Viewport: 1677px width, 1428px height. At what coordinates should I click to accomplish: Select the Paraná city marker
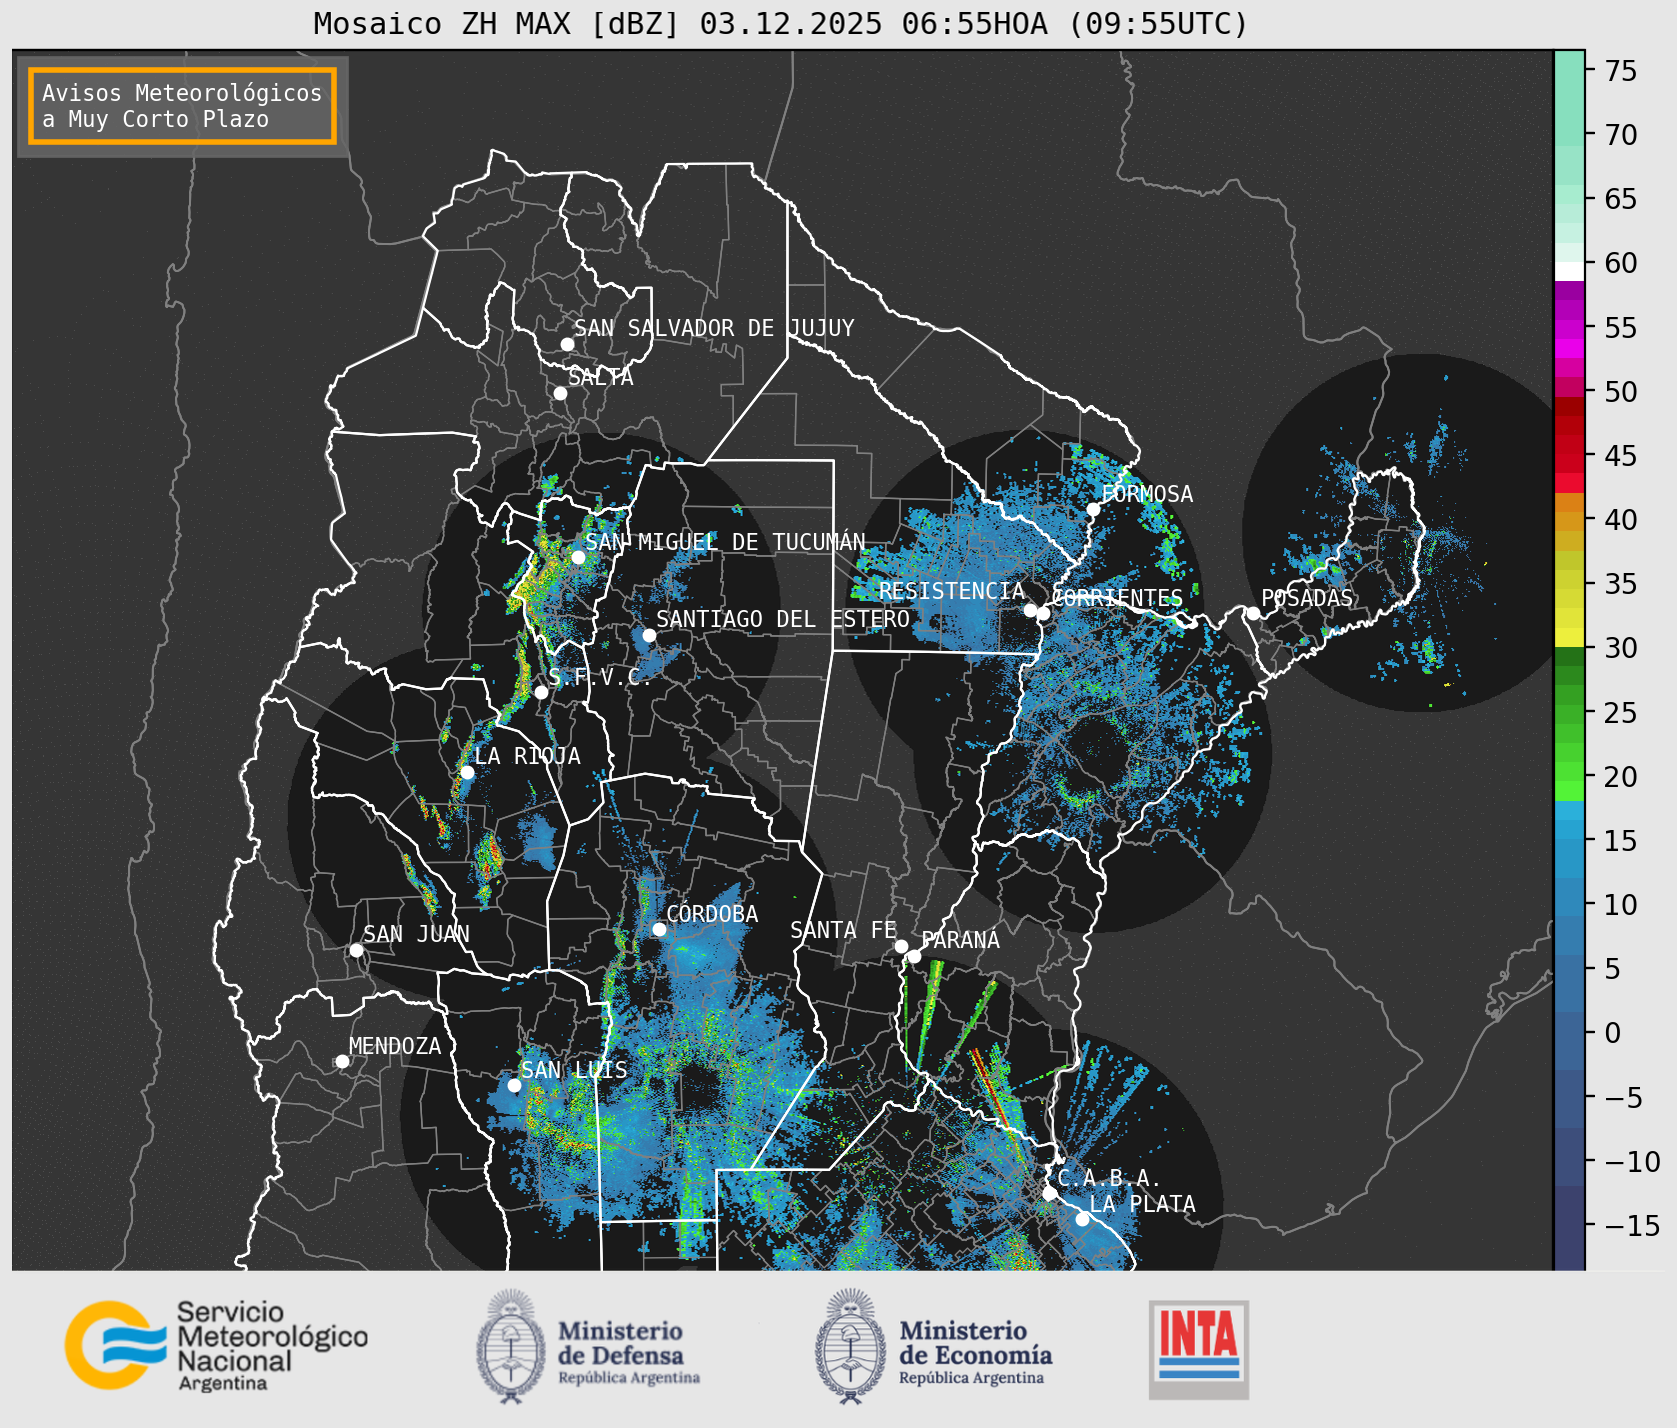tap(914, 956)
